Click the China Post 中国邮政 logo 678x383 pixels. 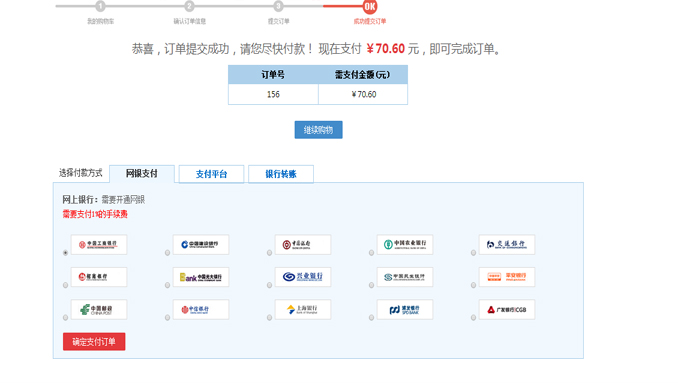99,310
